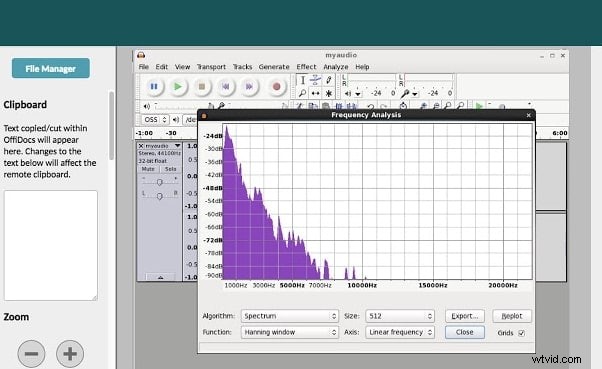Click Close in Frequency Analysis dialog
Viewport: 602px width, 369px height.
tap(465, 332)
